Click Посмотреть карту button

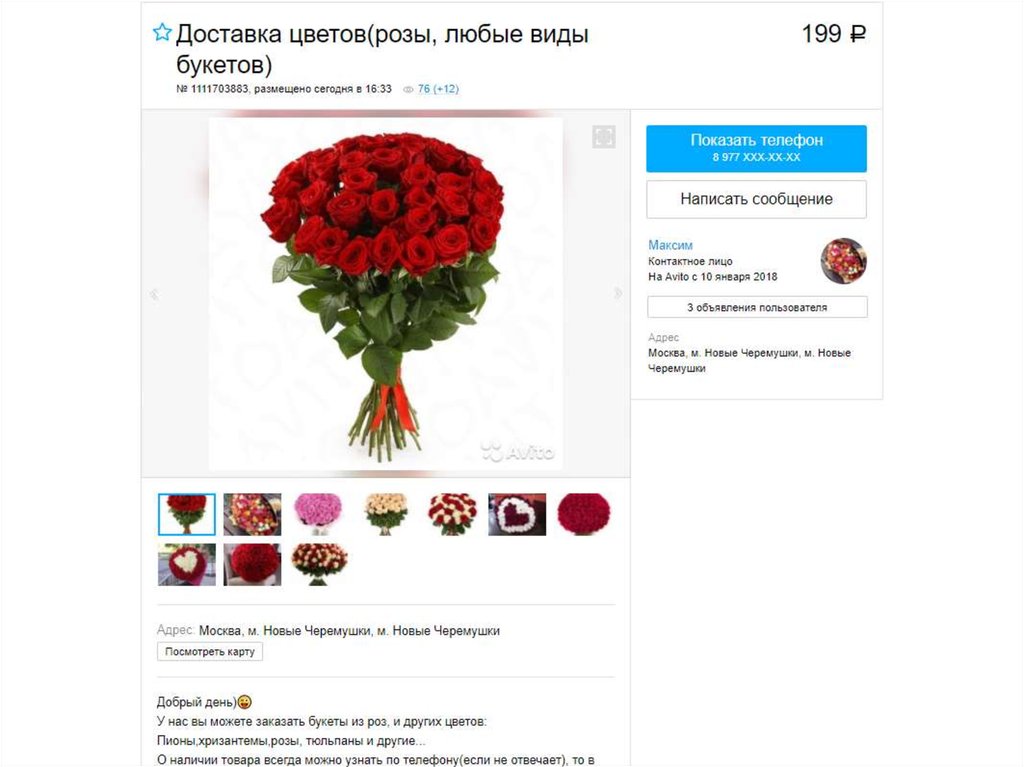click(x=210, y=651)
